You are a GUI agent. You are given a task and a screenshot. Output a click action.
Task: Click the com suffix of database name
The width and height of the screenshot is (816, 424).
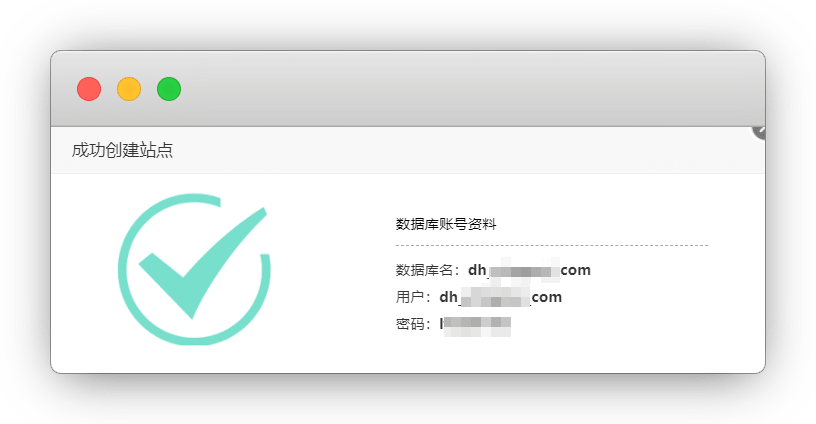576,270
